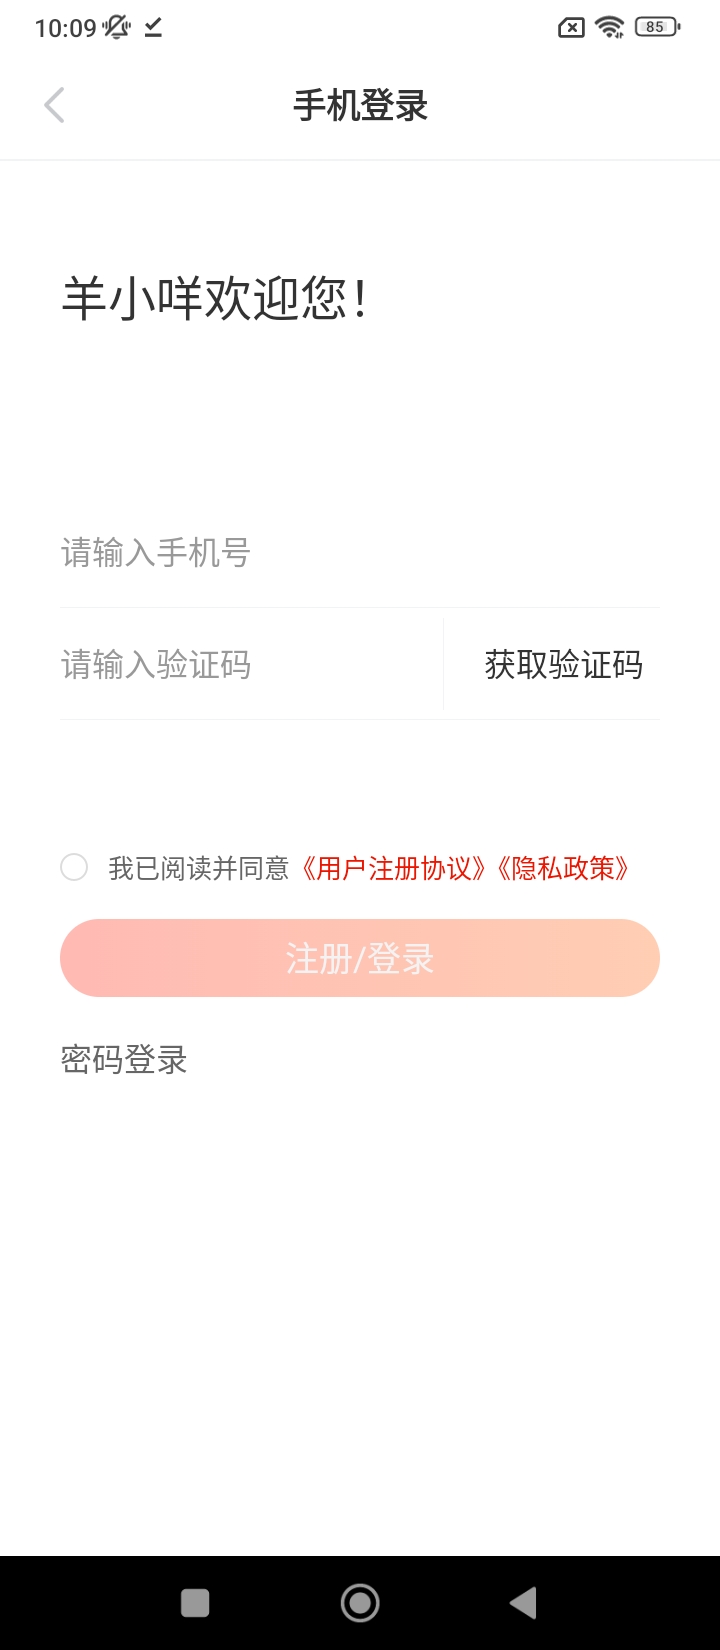Tap the Wi-Fi signal icon
Image resolution: width=720 pixels, height=1650 pixels.
[x=609, y=27]
